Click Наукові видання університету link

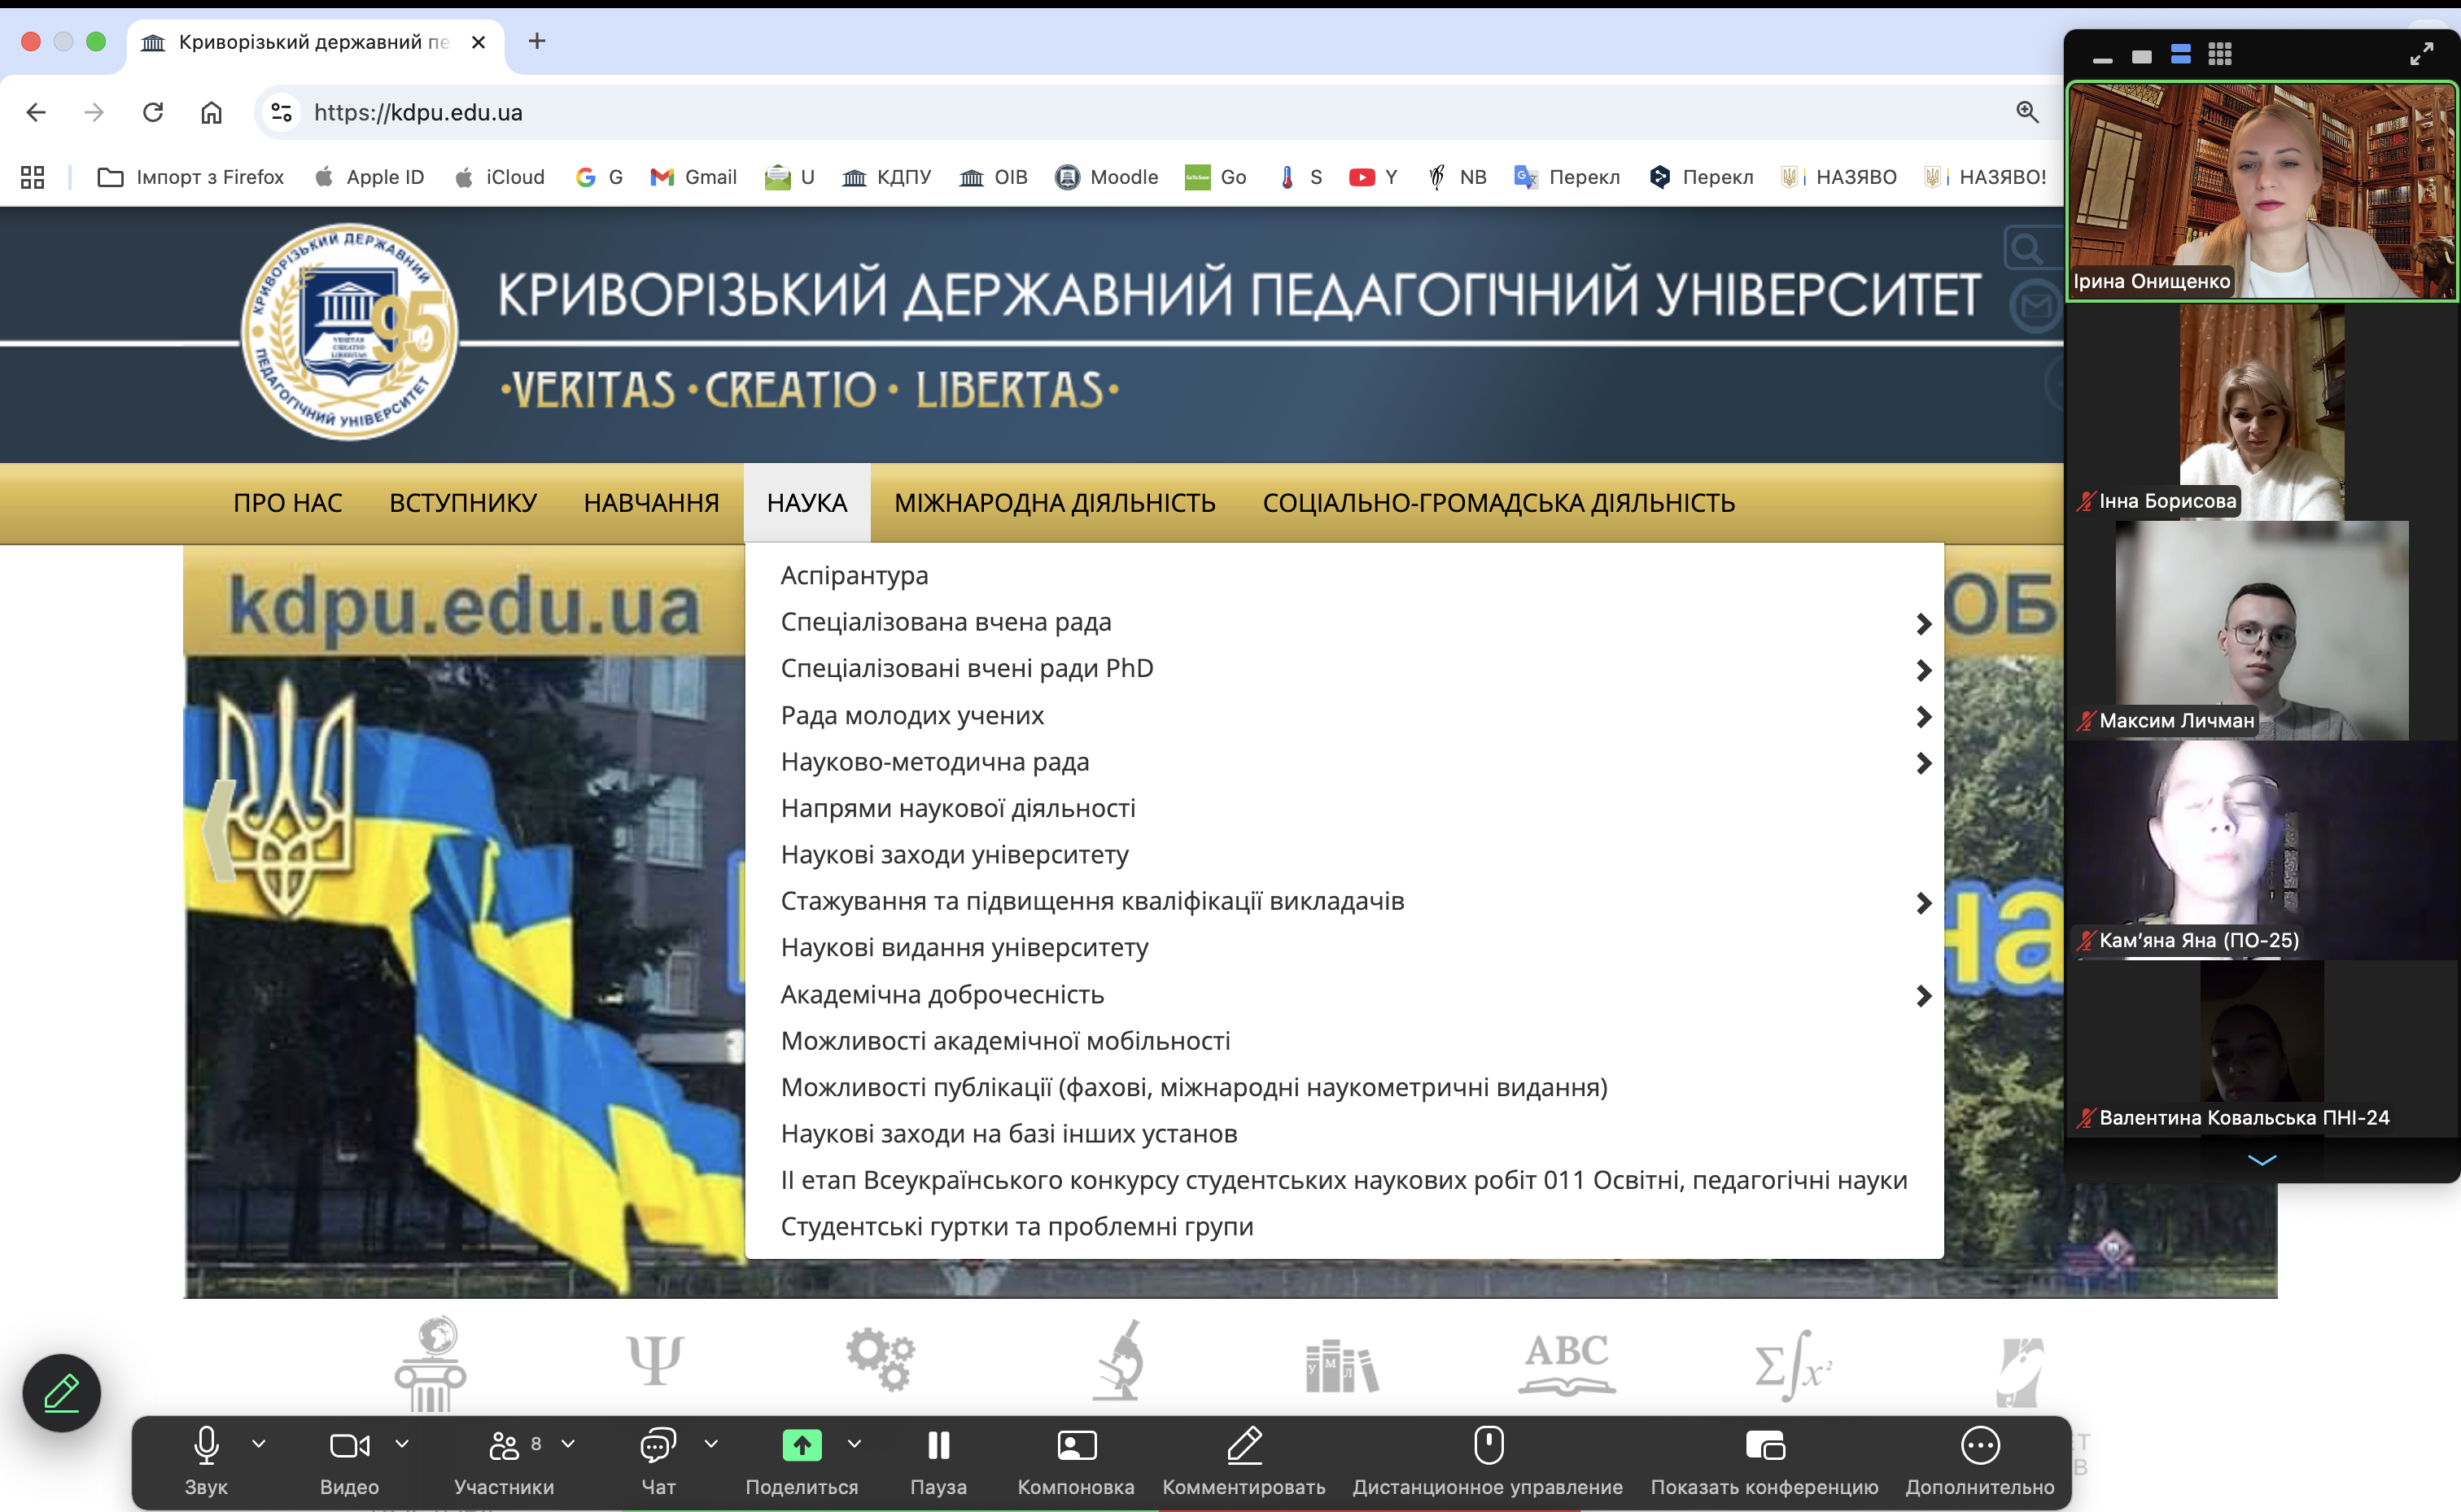pos(964,947)
